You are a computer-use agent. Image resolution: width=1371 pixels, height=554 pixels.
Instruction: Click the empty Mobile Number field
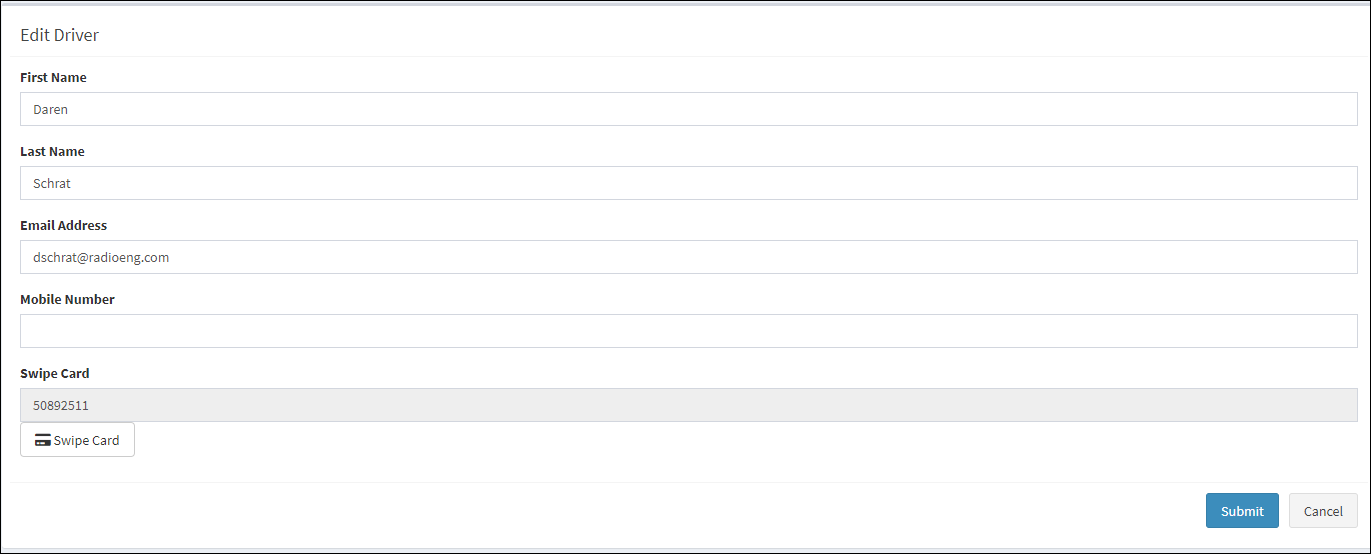coord(688,331)
